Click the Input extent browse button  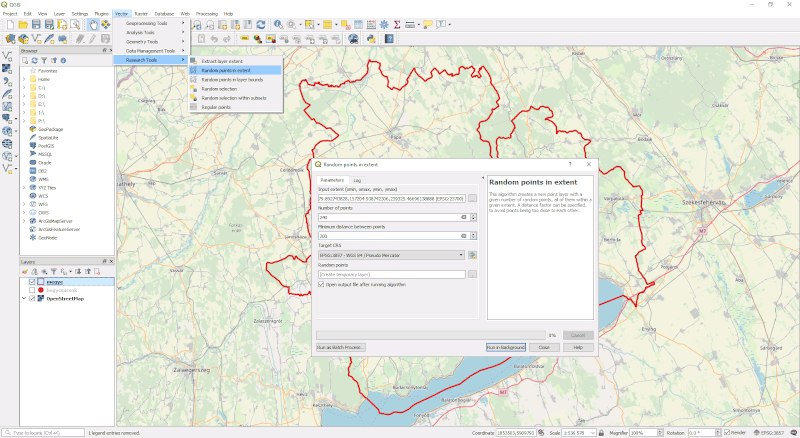coord(472,199)
